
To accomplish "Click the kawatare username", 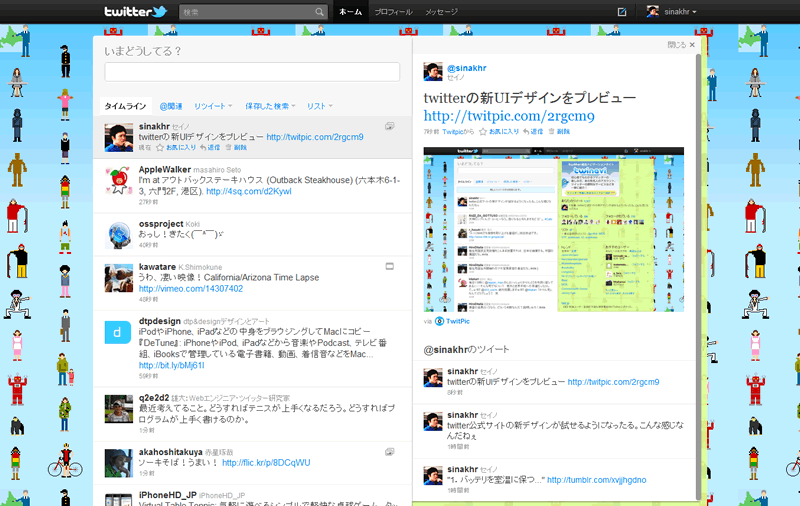I will pyautogui.click(x=157, y=267).
